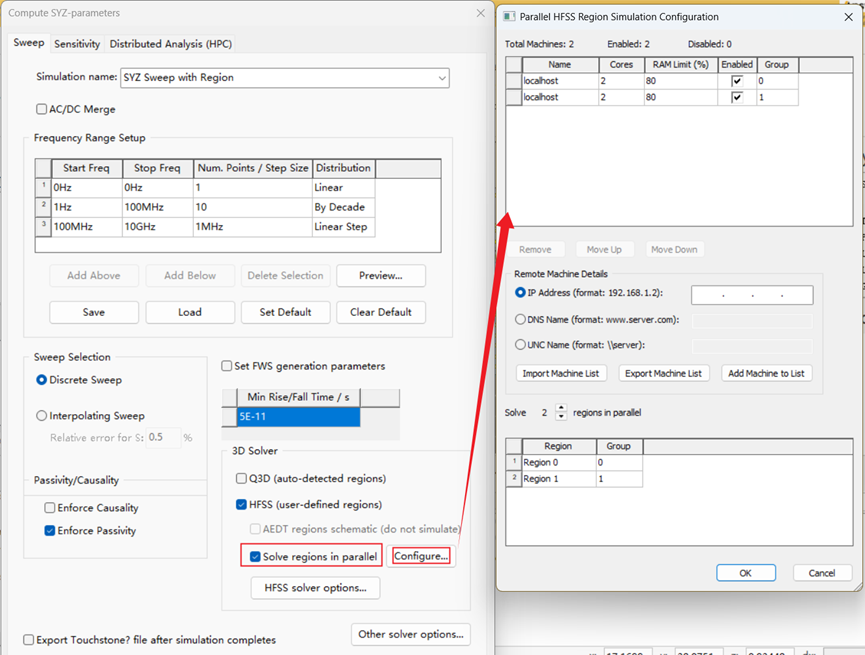The height and width of the screenshot is (655, 865).
Task: Enable the AC/DC Merge checkbox
Action: pos(42,109)
